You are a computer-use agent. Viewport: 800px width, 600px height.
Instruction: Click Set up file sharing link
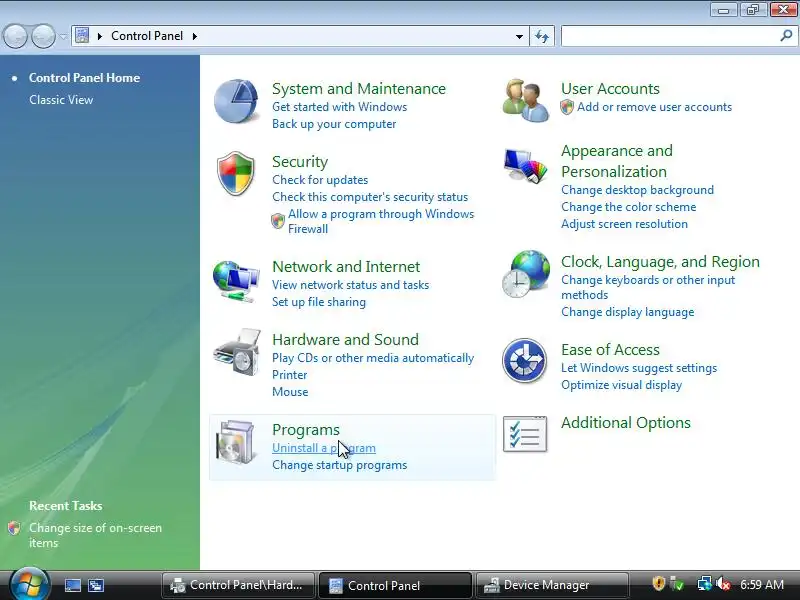point(319,302)
